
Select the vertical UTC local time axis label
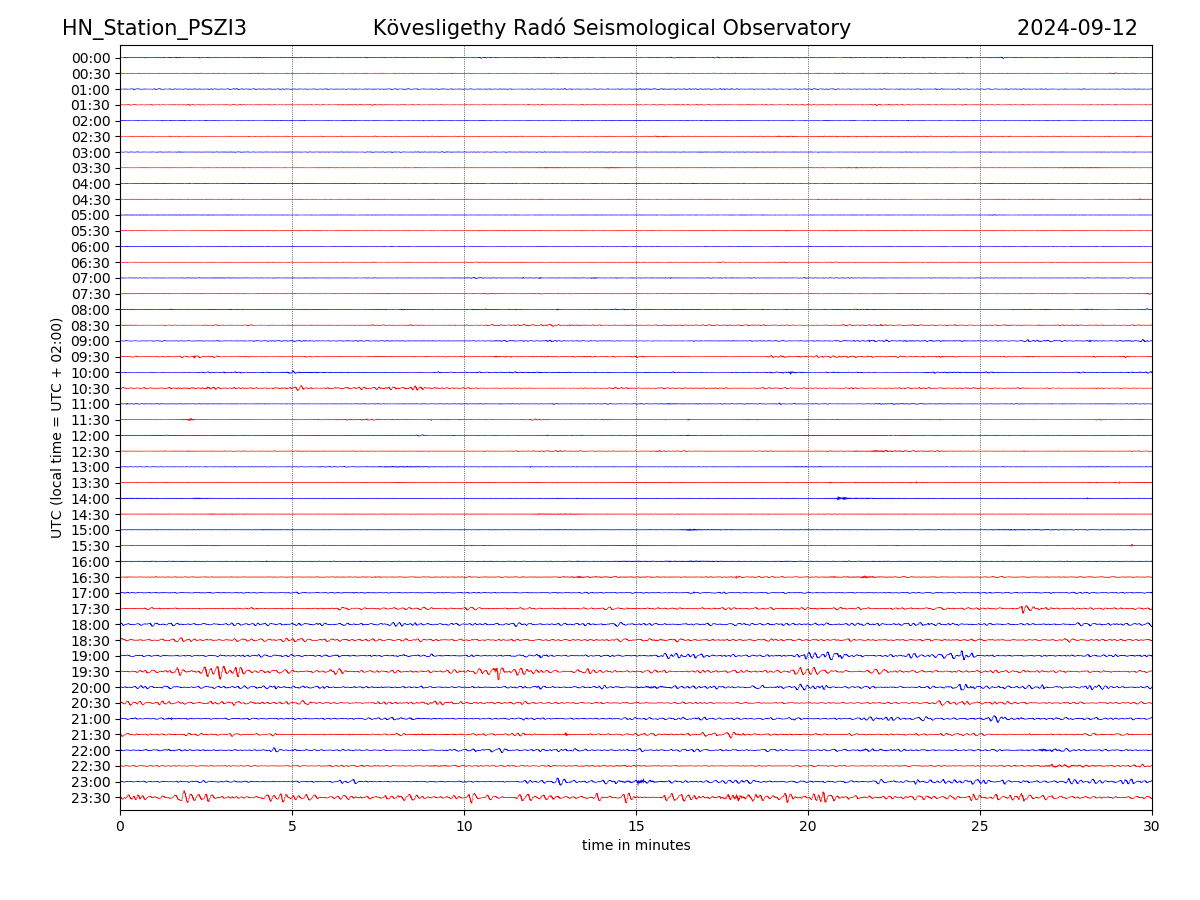(57, 427)
